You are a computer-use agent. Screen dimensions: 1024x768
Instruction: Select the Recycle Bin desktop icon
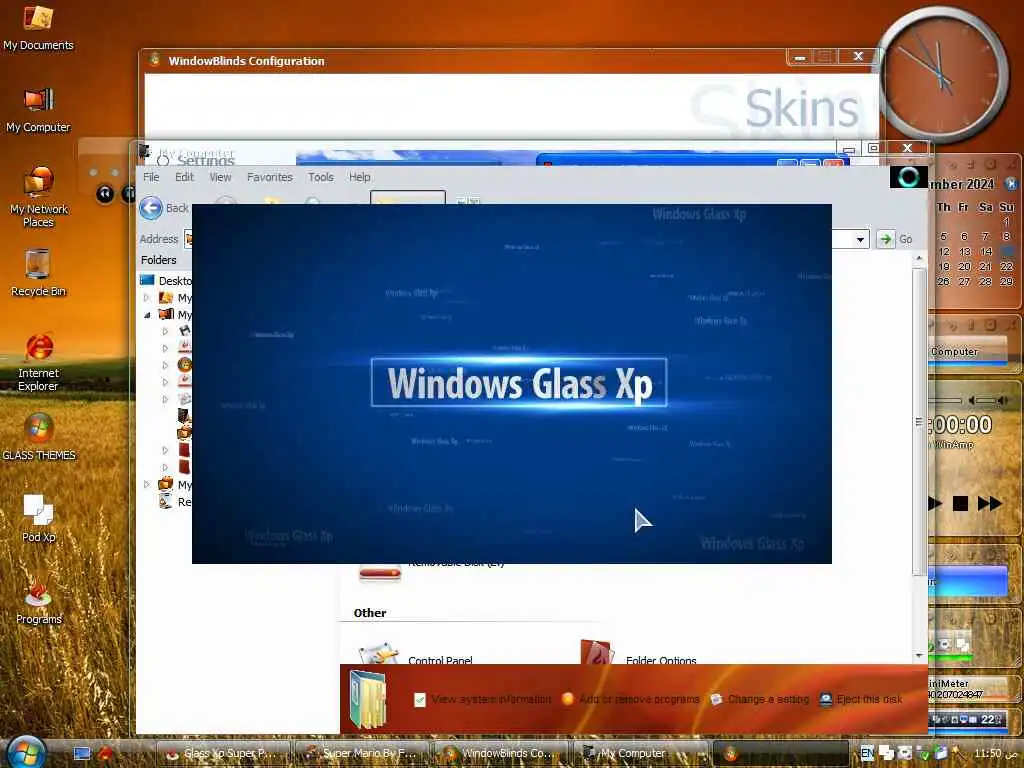pos(38,273)
